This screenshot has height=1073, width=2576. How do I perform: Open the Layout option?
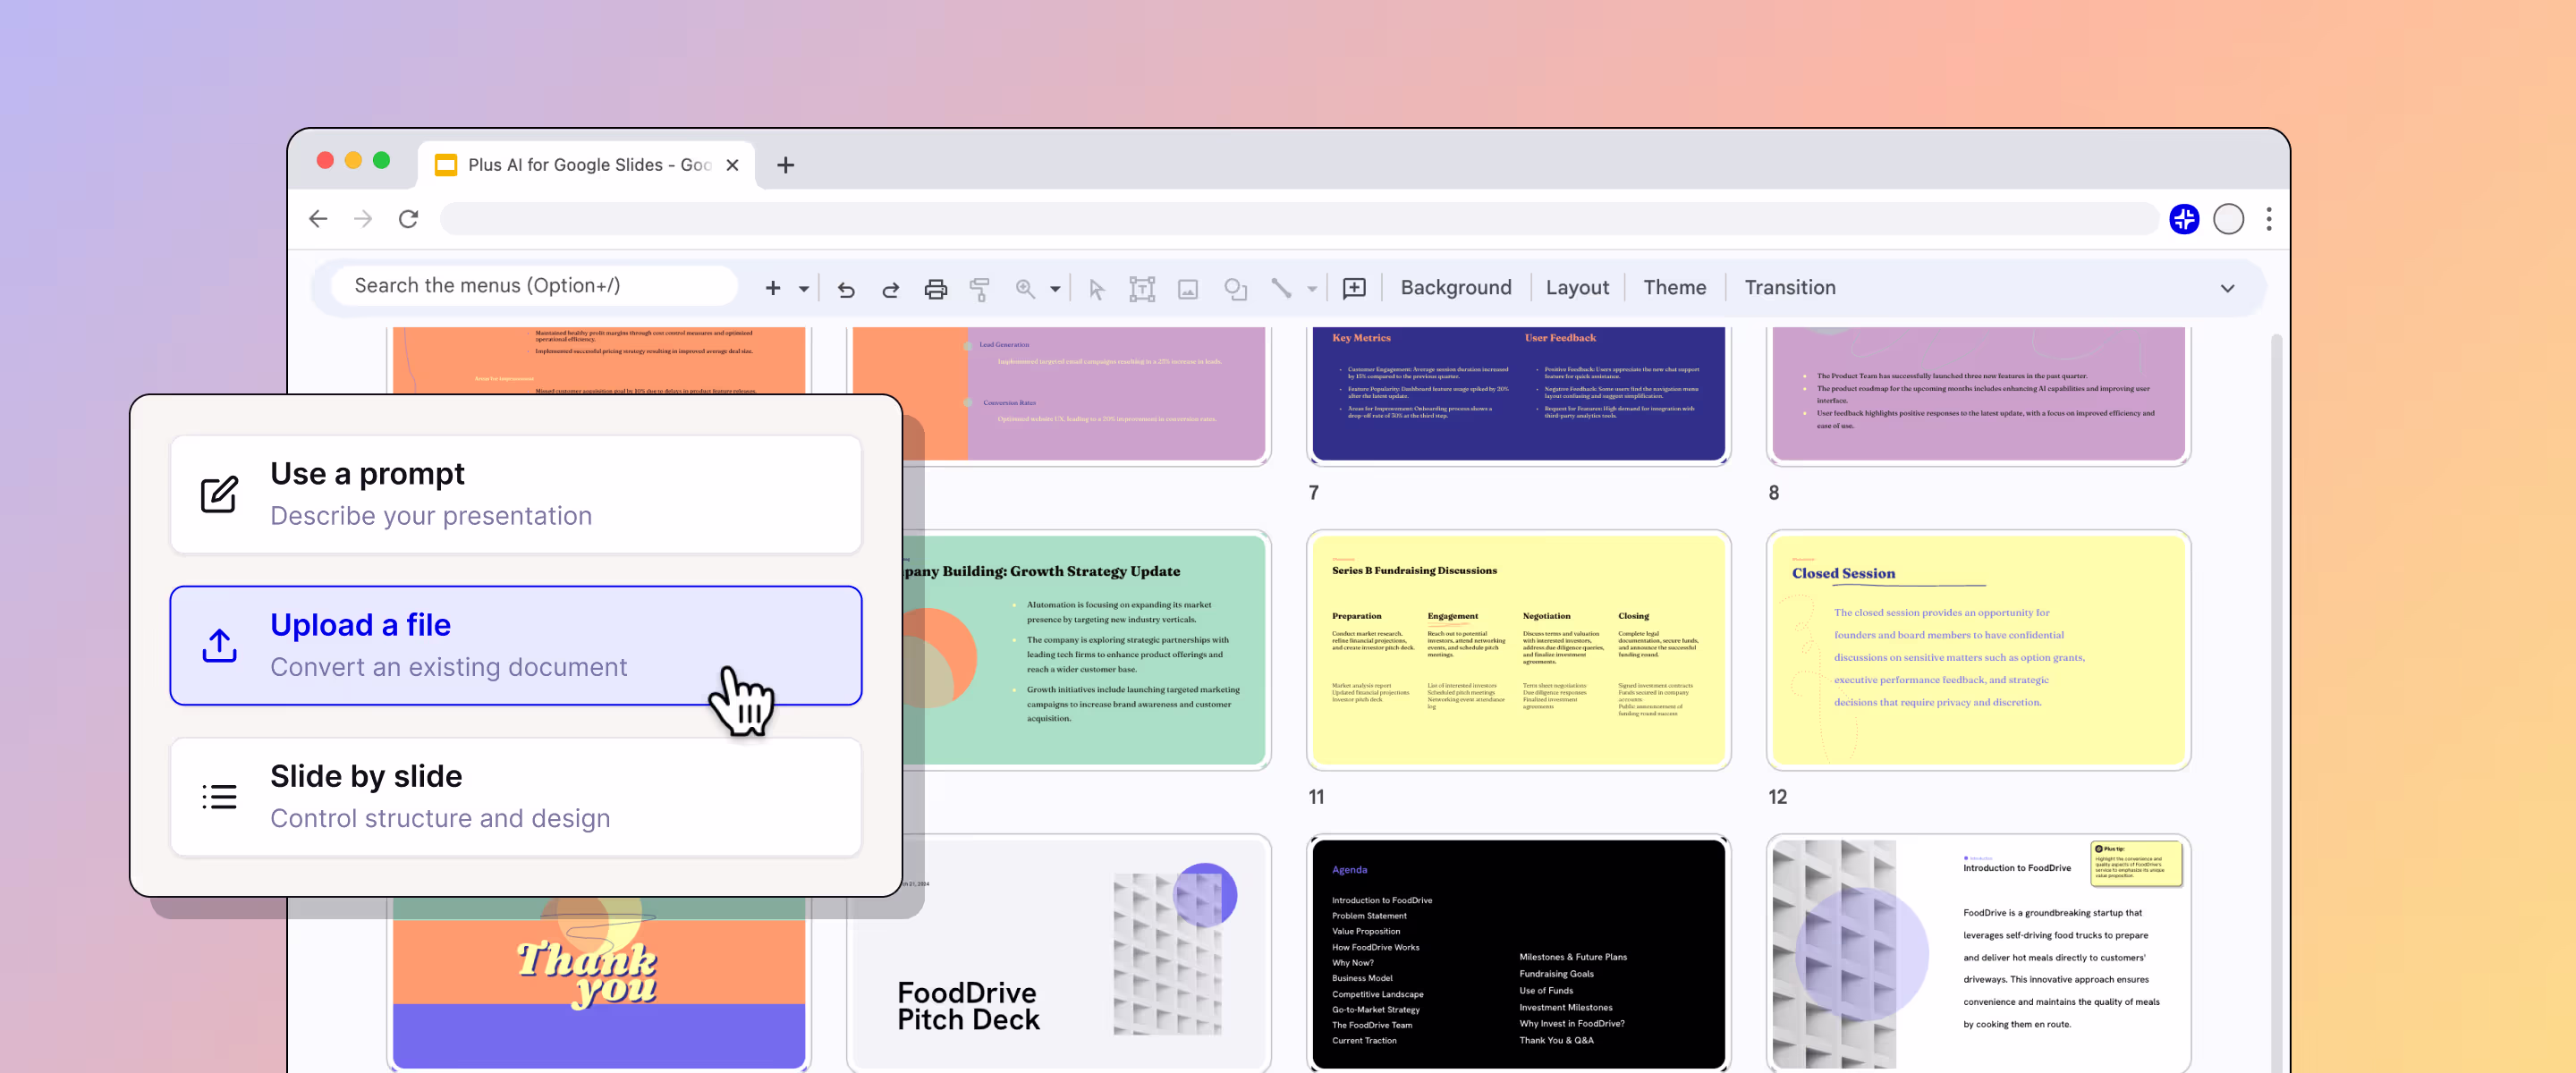pos(1577,288)
